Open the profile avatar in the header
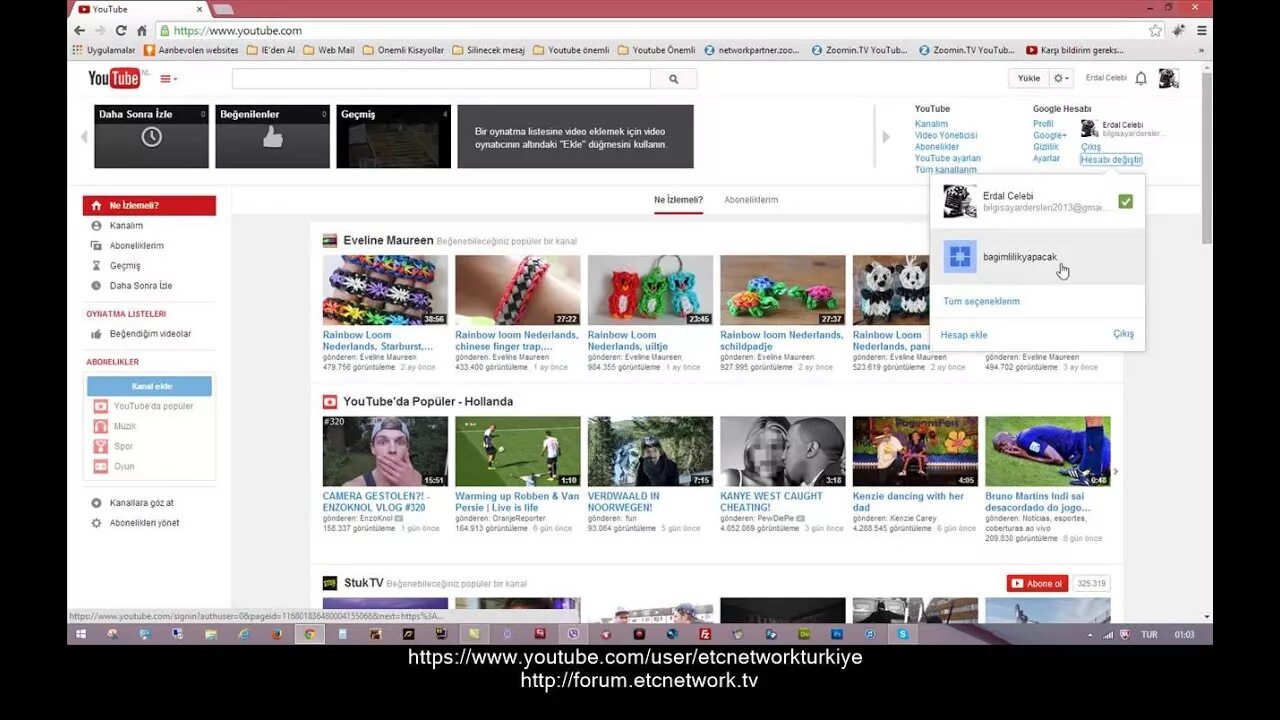 coord(1168,78)
